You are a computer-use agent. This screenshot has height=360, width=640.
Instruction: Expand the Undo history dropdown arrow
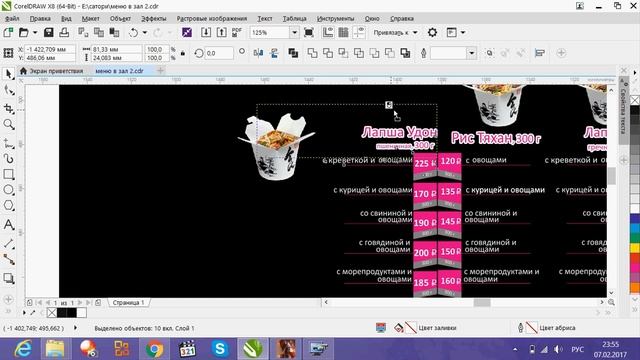click(144, 32)
